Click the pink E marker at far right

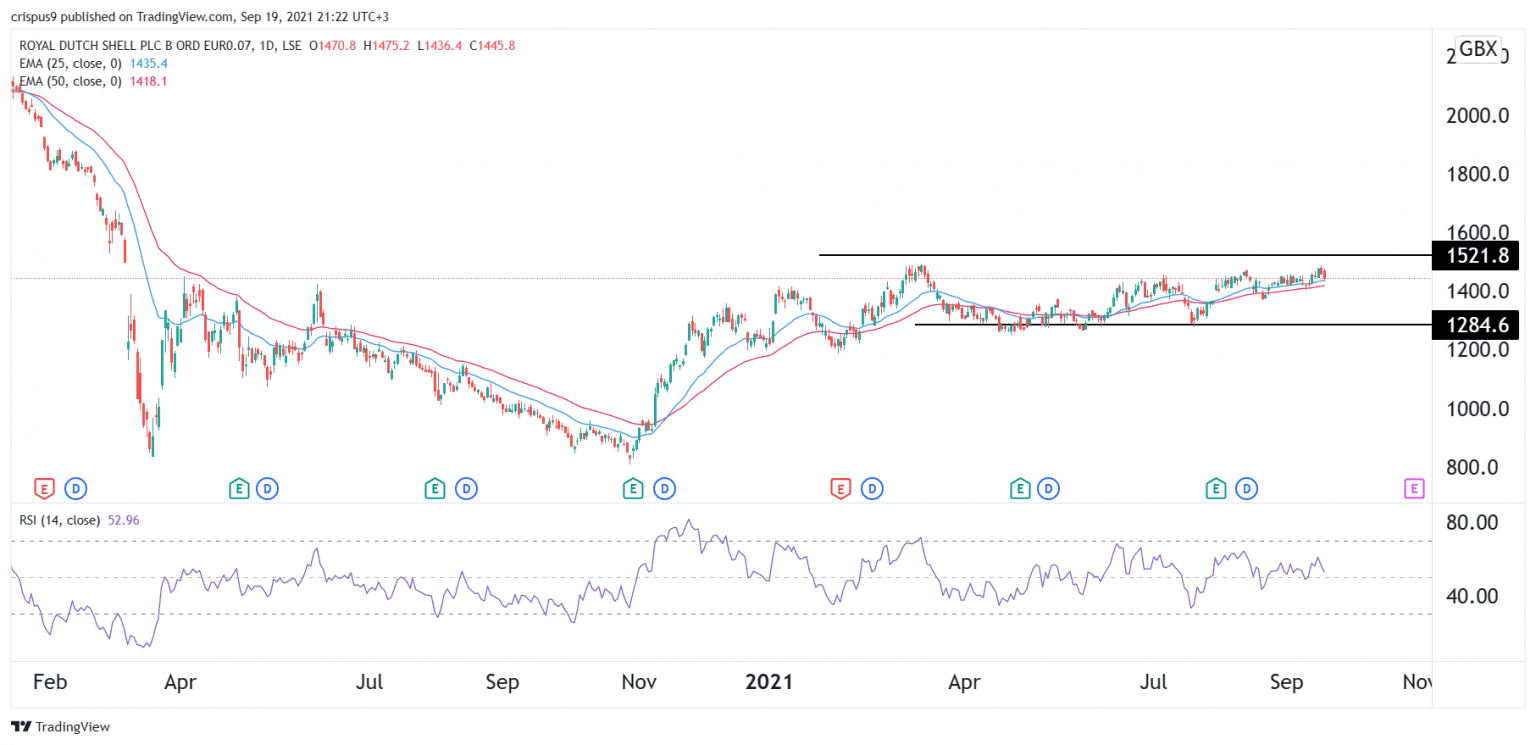point(1414,489)
